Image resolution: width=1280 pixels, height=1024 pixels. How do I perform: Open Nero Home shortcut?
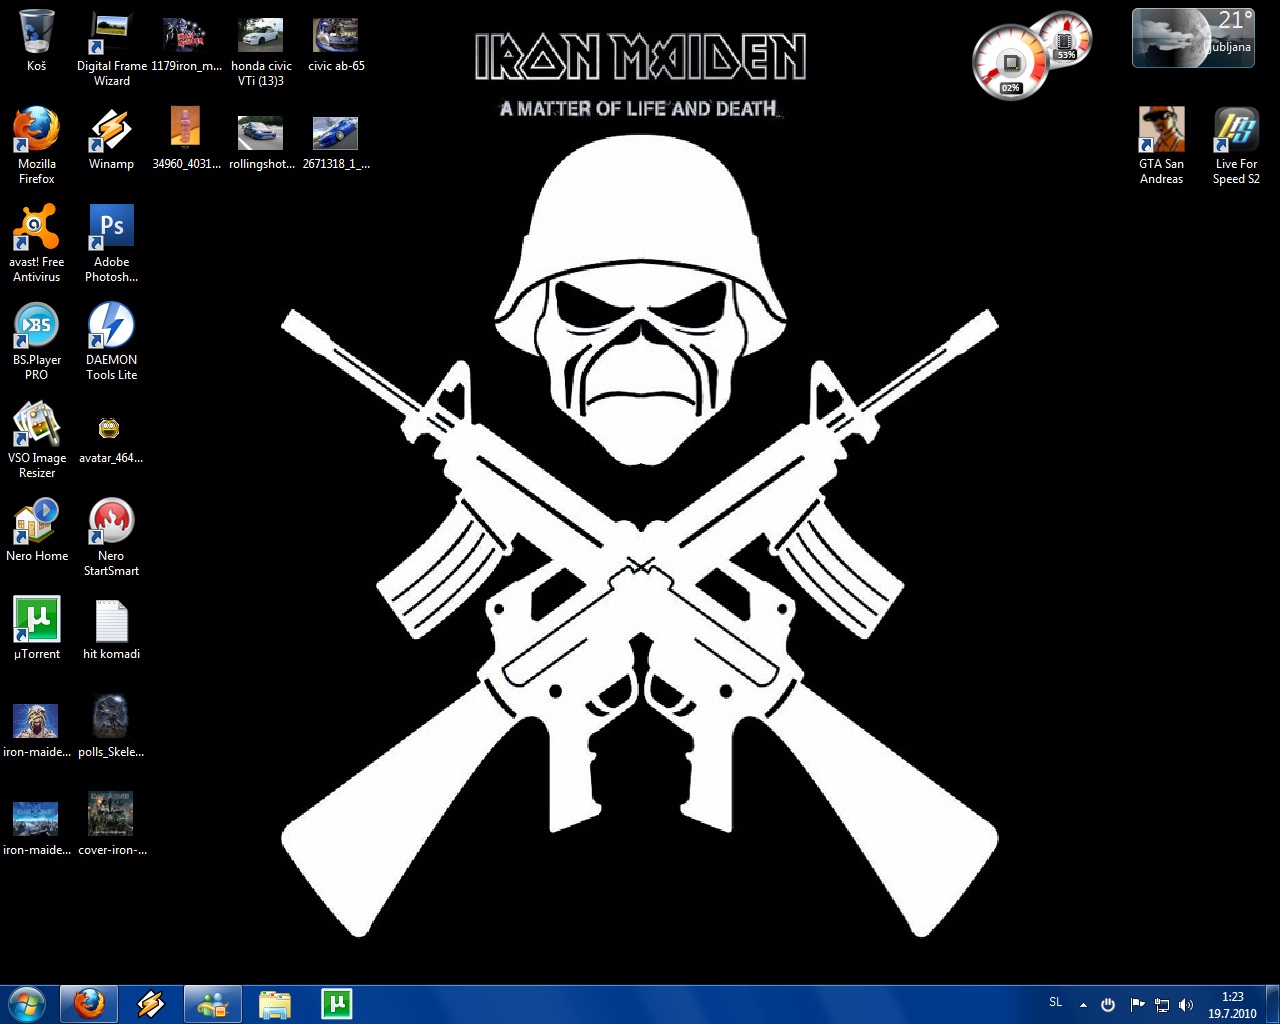pyautogui.click(x=37, y=531)
